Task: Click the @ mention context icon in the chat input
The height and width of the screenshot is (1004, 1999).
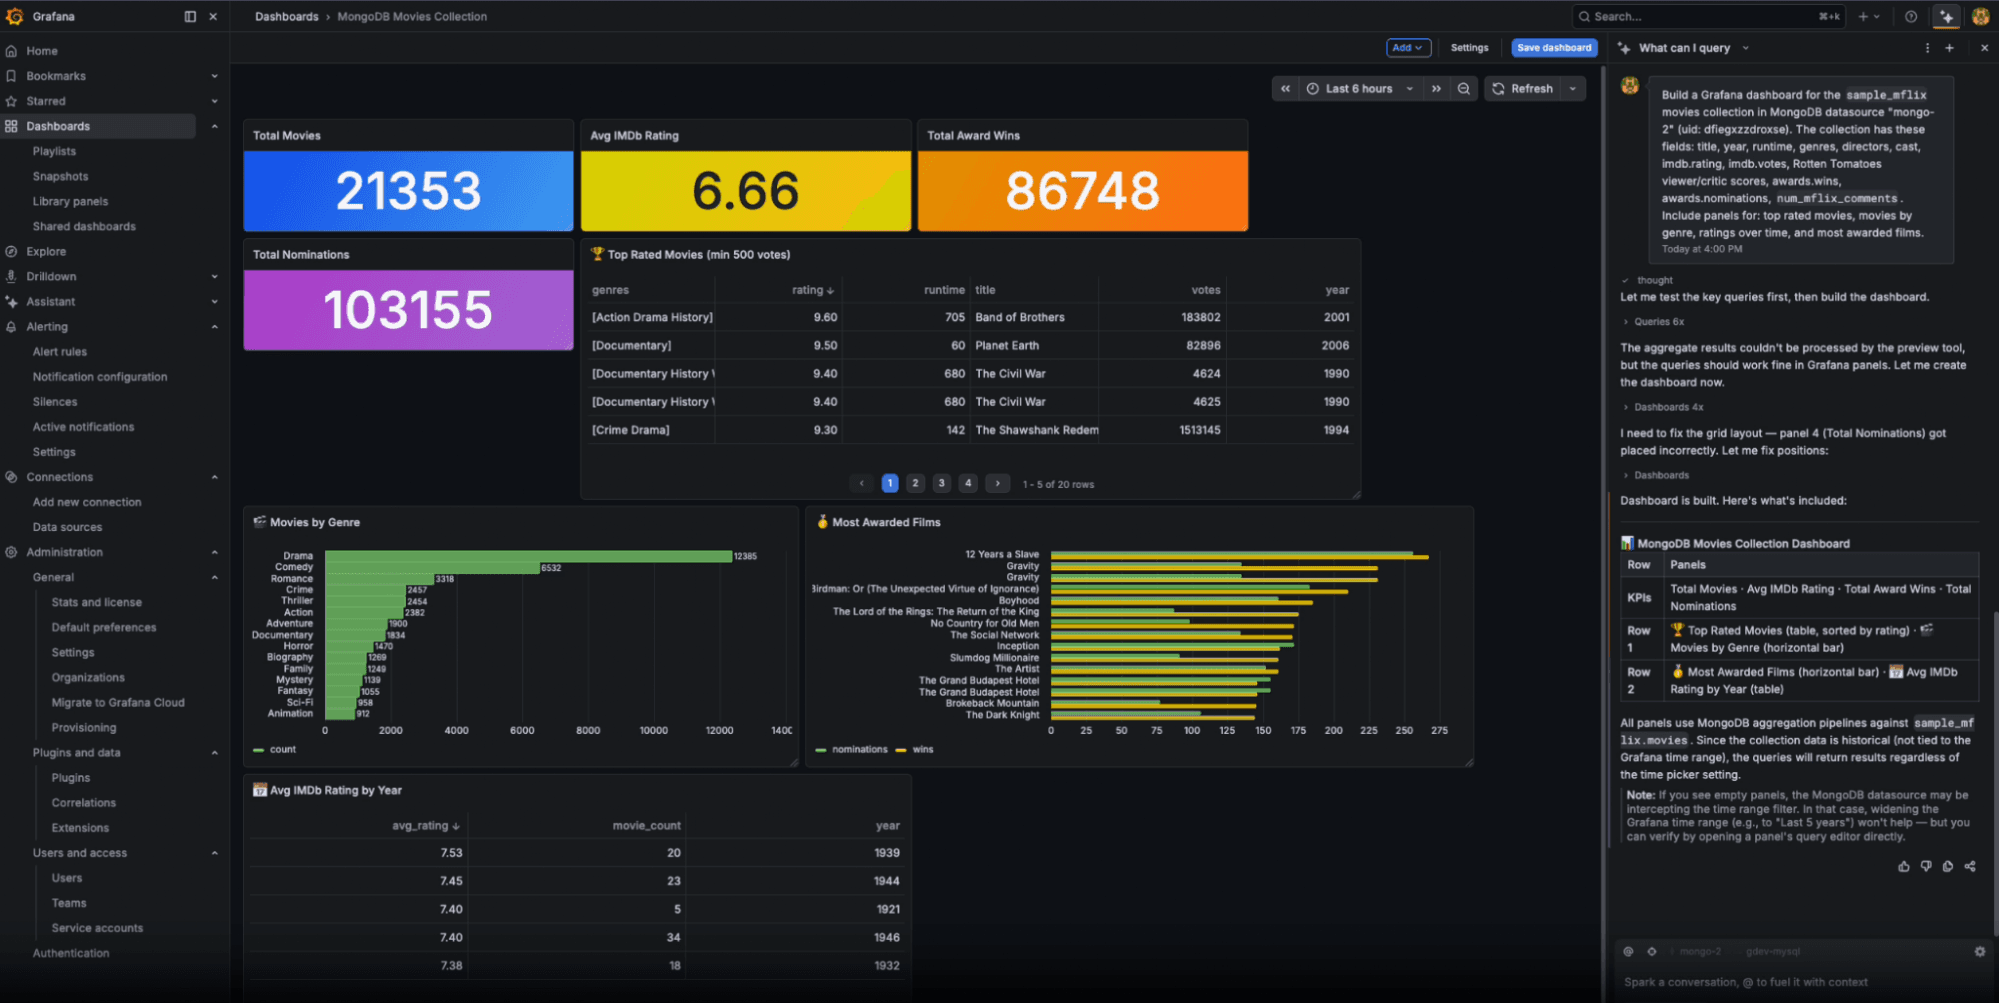Action: (x=1628, y=952)
